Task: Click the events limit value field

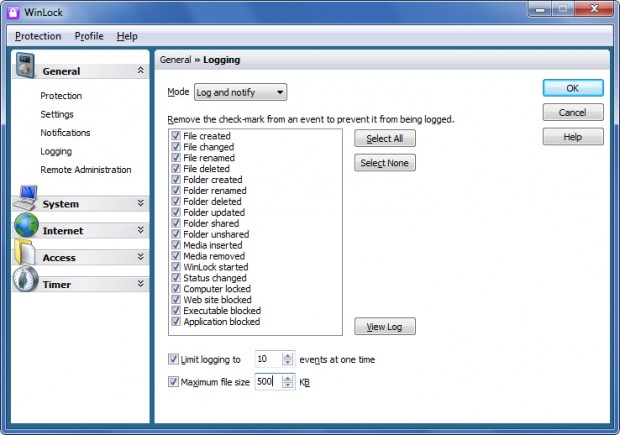Action: 268,359
